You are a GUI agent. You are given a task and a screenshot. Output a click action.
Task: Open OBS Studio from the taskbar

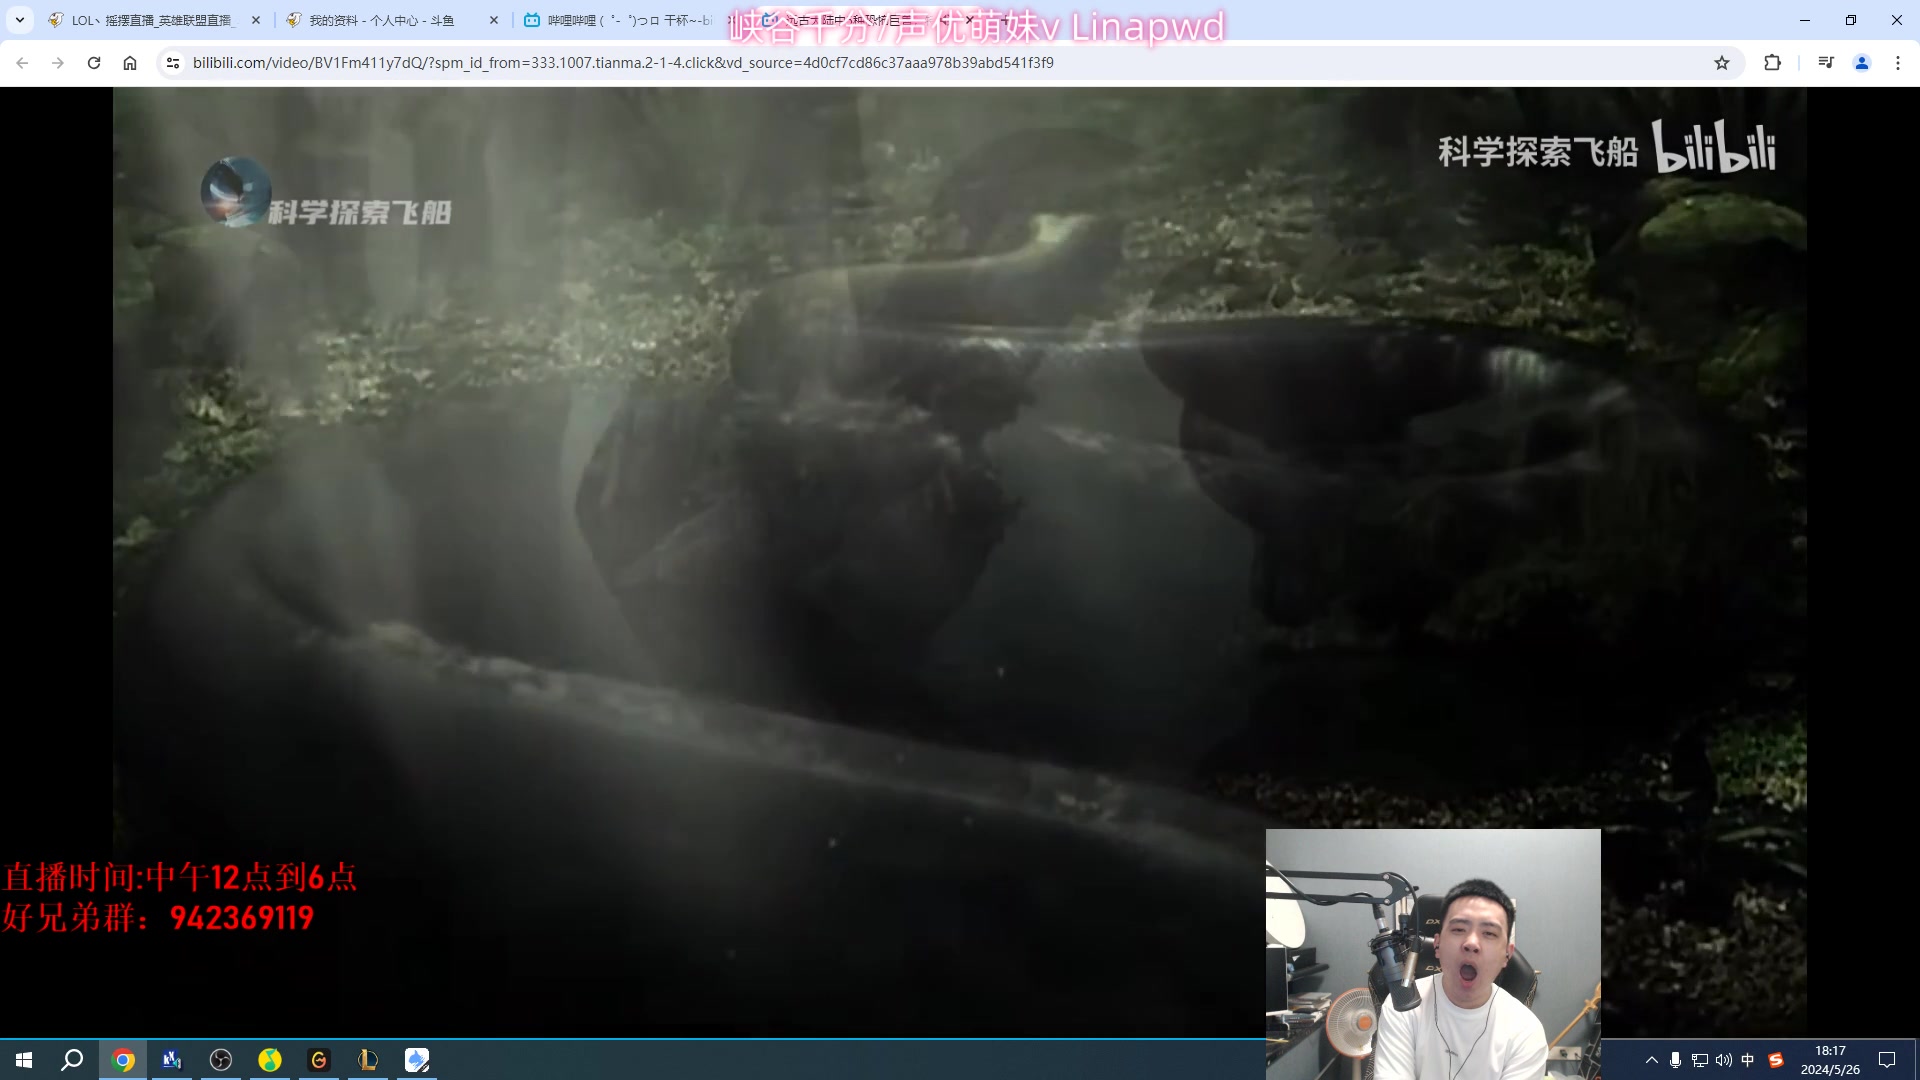click(221, 1060)
